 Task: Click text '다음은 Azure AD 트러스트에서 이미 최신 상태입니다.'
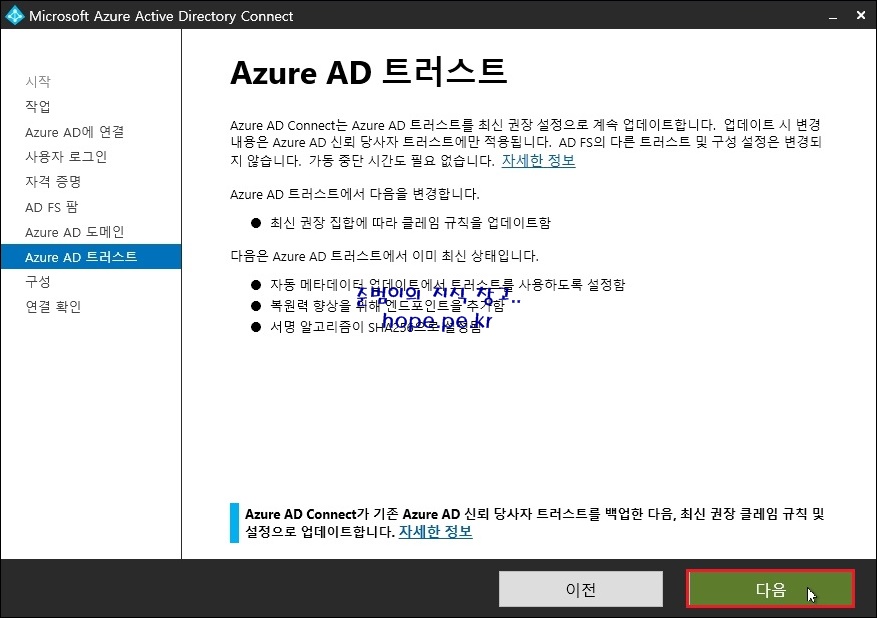384,256
